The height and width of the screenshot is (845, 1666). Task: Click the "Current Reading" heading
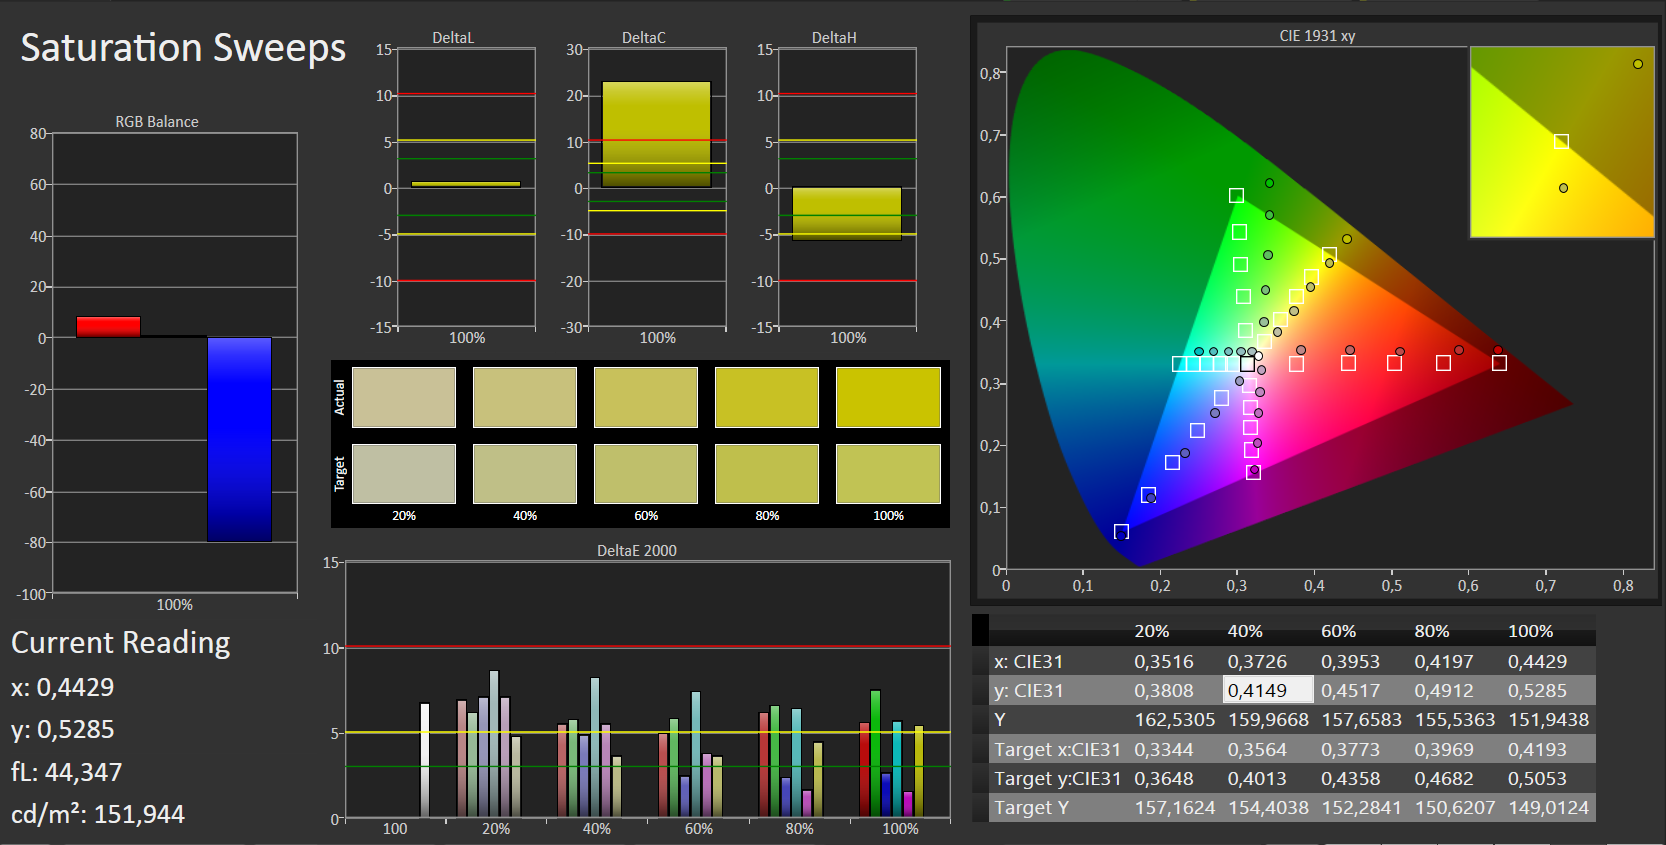(121, 643)
